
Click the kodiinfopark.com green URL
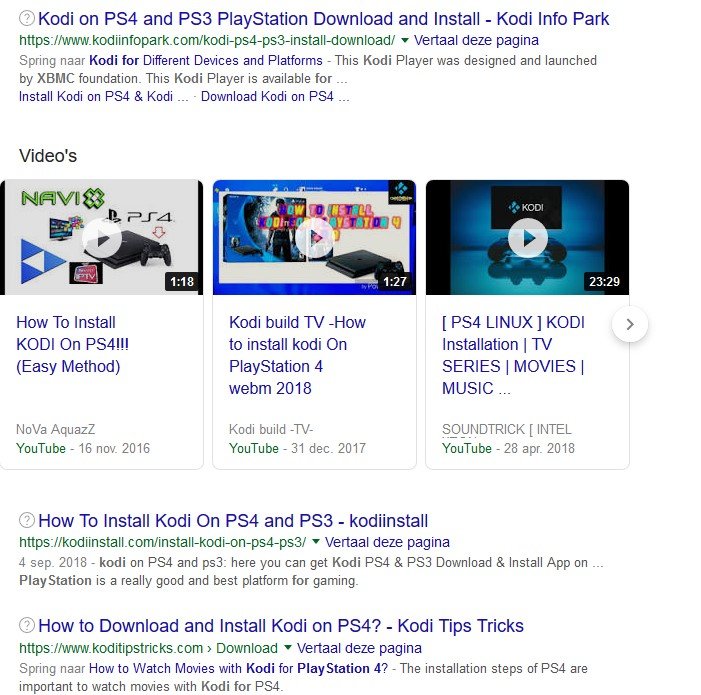coord(207,40)
